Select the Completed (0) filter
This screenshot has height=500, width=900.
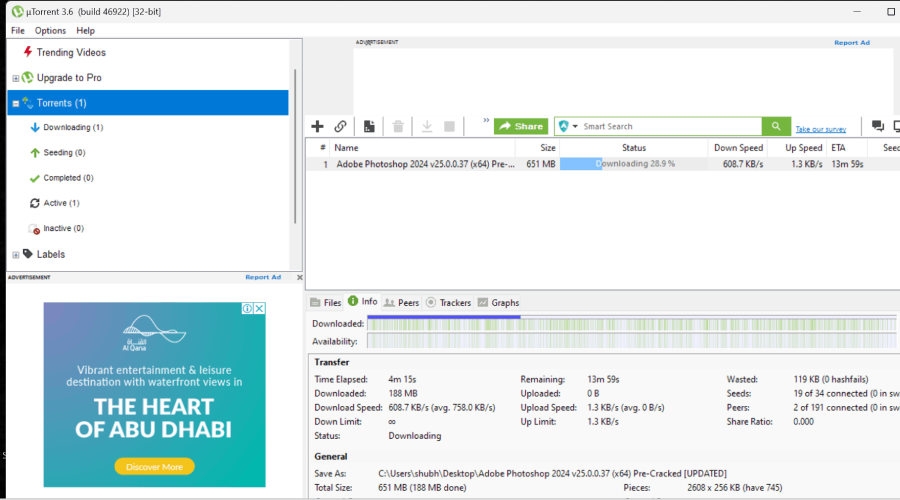(x=68, y=178)
